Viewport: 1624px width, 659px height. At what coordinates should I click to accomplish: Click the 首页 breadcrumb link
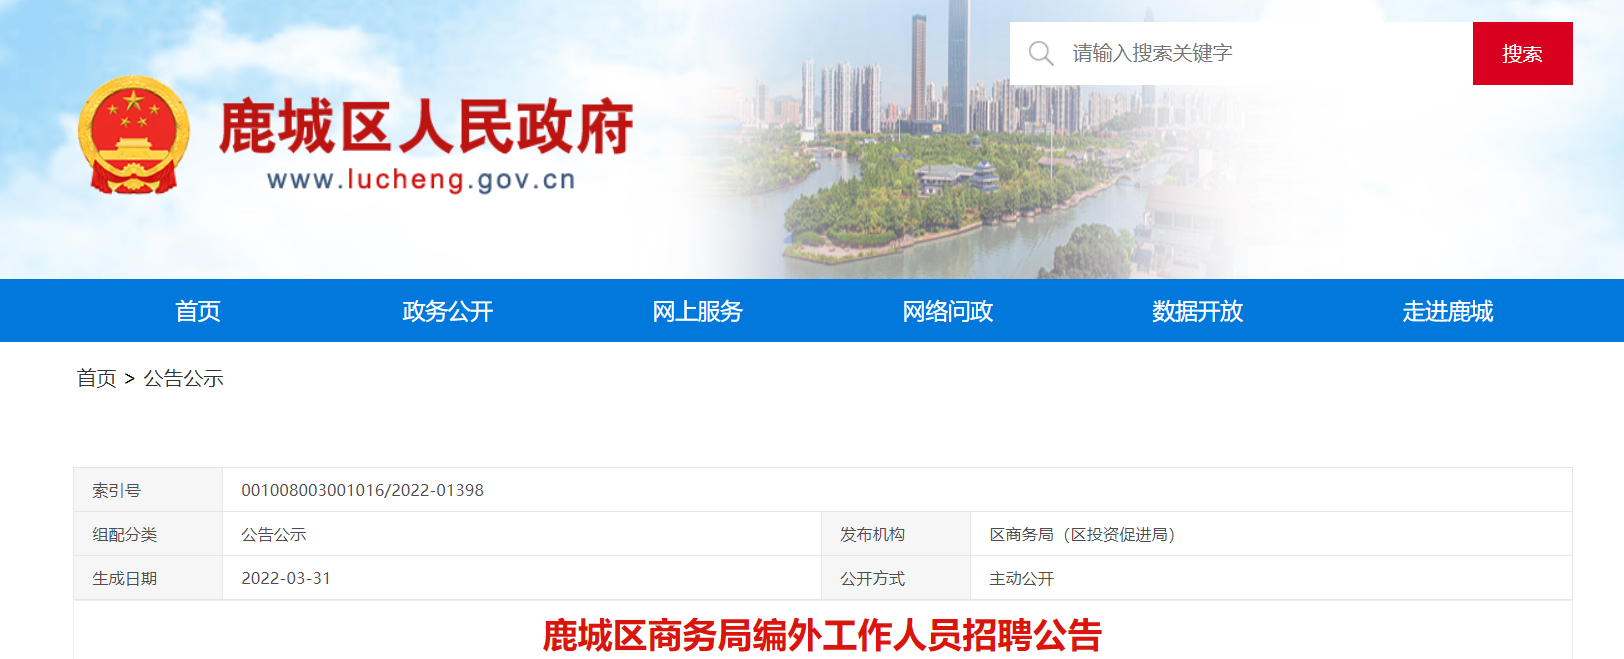(x=96, y=378)
